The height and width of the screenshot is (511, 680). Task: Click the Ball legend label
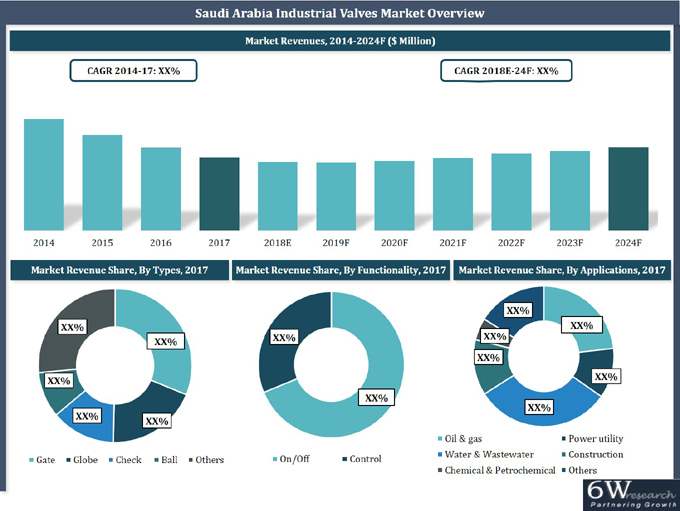[x=170, y=460]
